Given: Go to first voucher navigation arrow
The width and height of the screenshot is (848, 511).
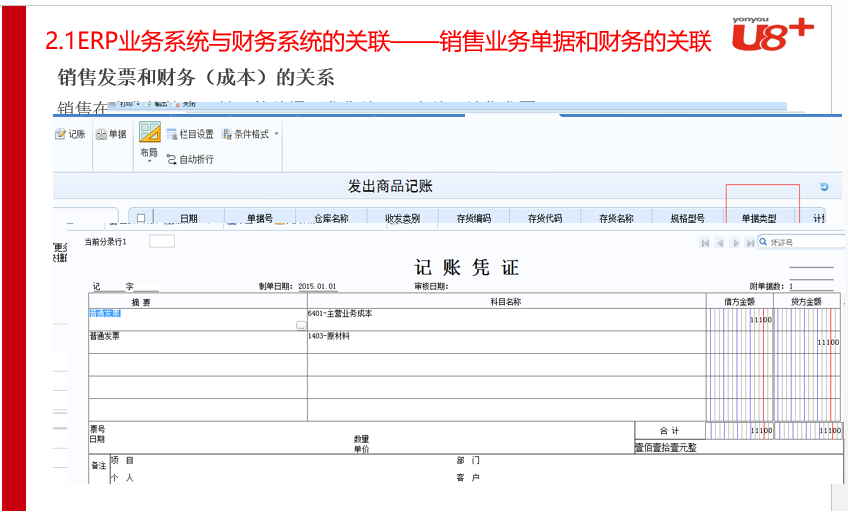Looking at the screenshot, I should (705, 242).
